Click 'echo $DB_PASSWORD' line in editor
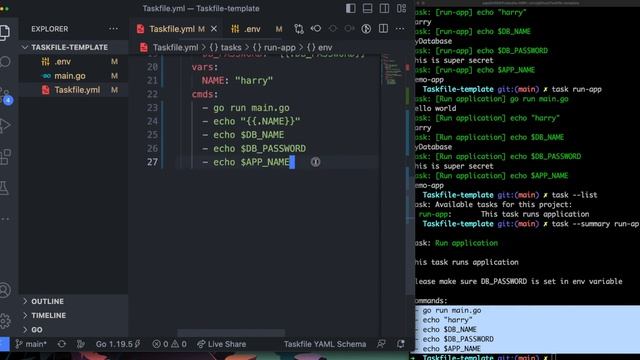 click(259, 149)
